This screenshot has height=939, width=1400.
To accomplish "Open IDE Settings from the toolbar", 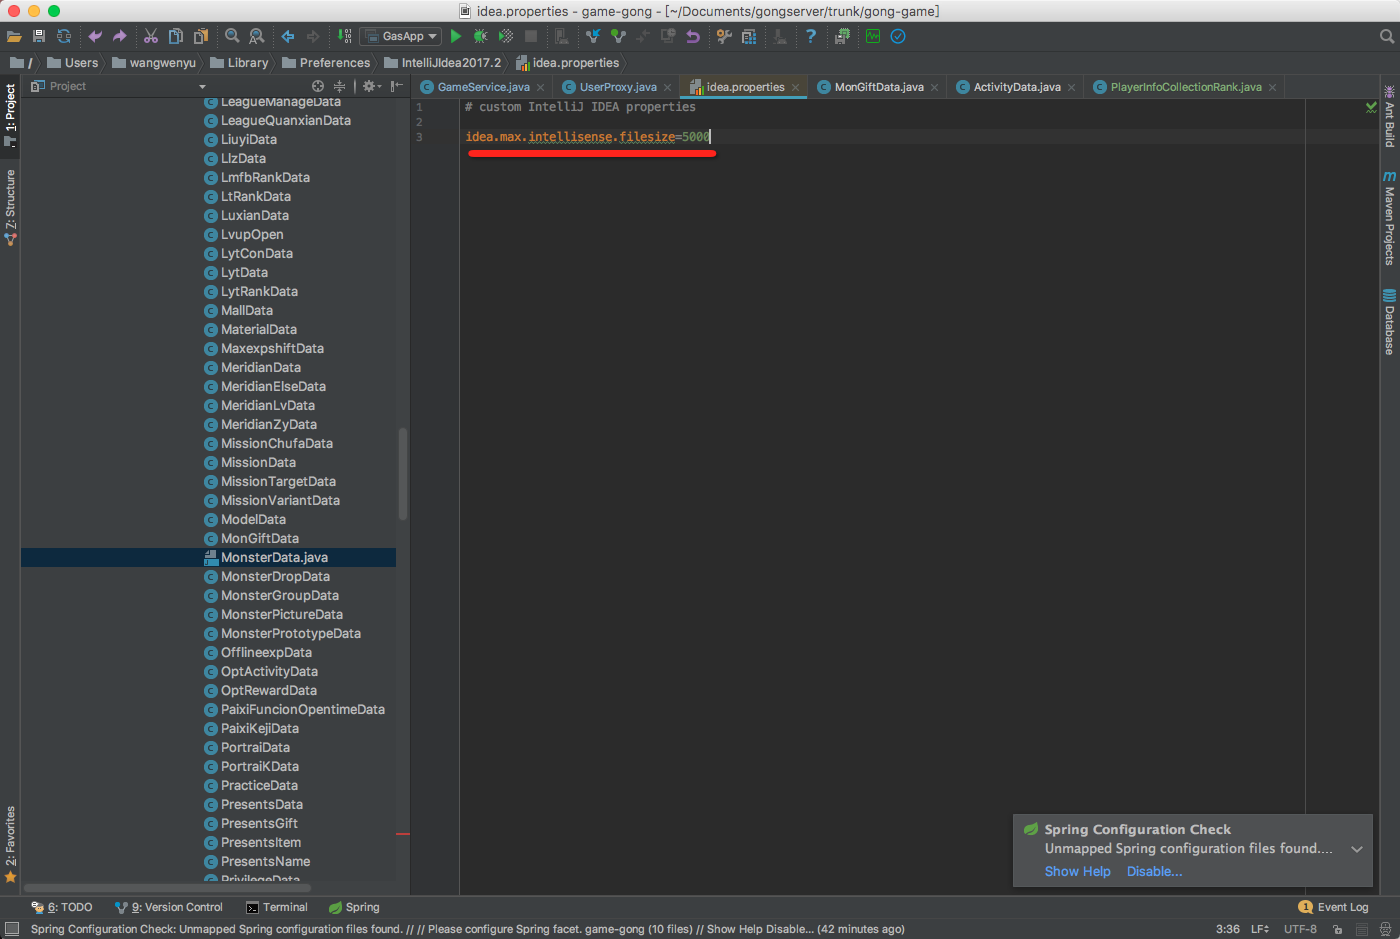I will pyautogui.click(x=723, y=36).
